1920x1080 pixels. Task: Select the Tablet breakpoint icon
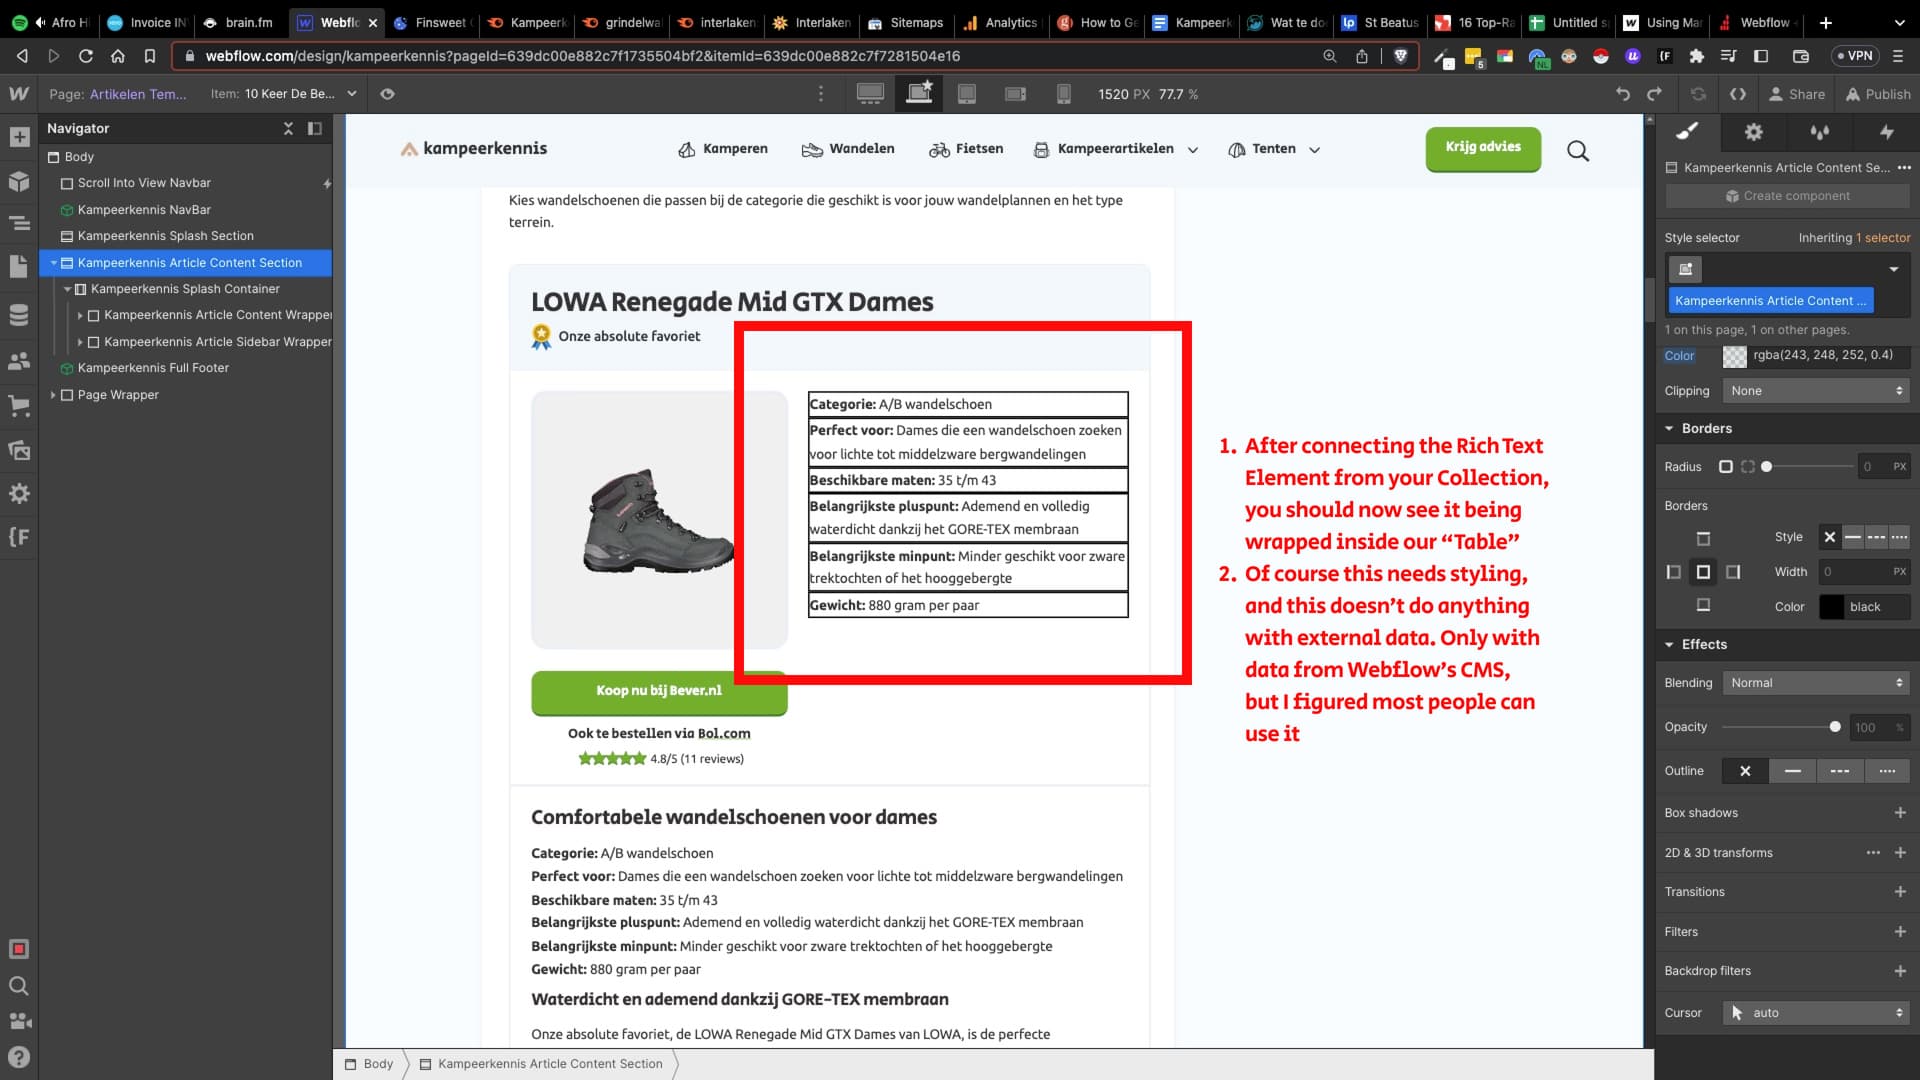tap(967, 94)
